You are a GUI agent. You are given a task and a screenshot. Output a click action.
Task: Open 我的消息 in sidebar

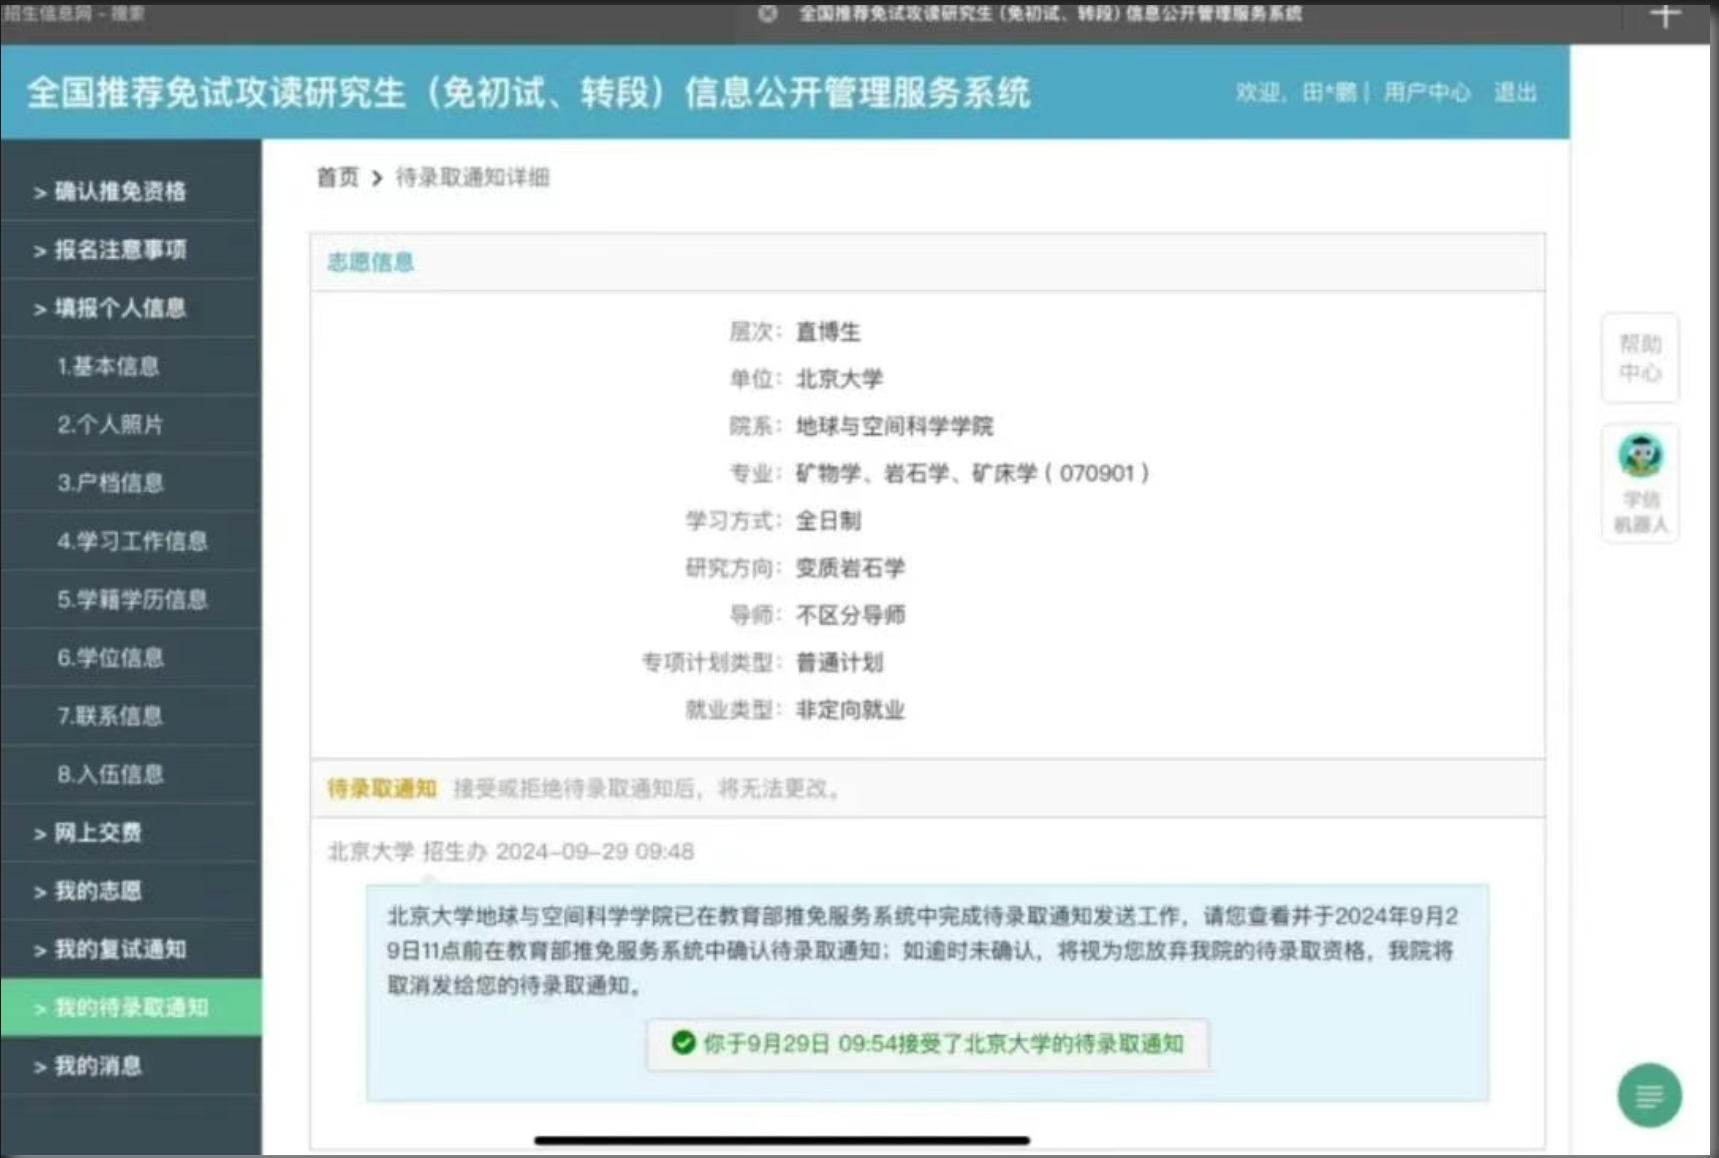tap(97, 1067)
